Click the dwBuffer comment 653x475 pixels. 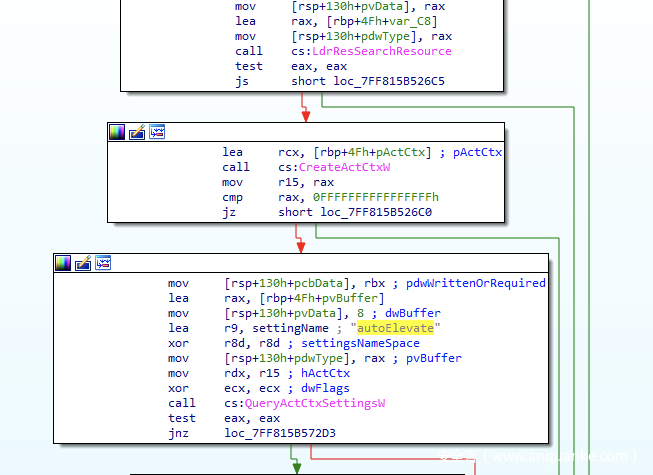[413, 313]
